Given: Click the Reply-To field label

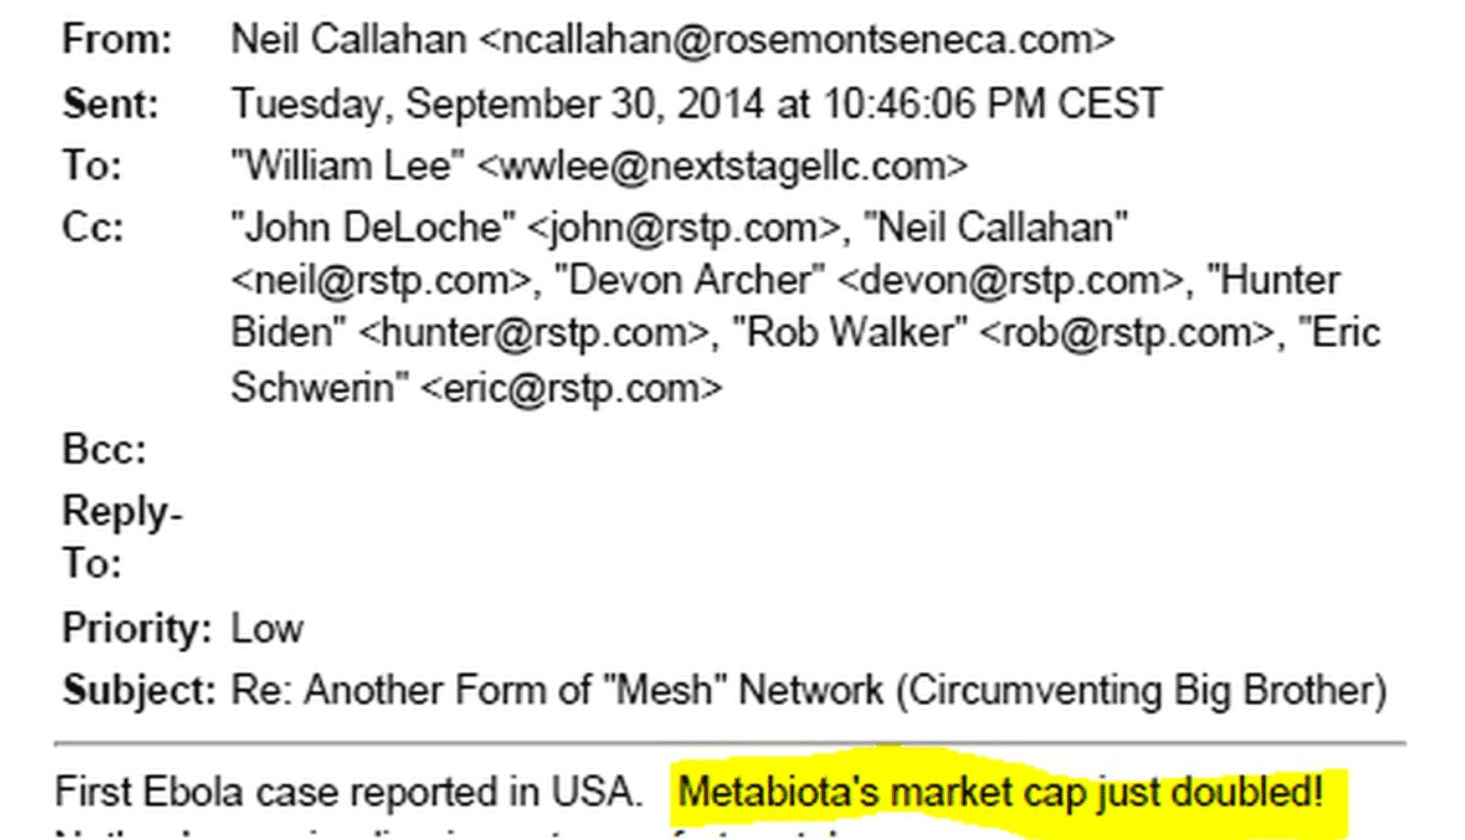Looking at the screenshot, I should 121,538.
